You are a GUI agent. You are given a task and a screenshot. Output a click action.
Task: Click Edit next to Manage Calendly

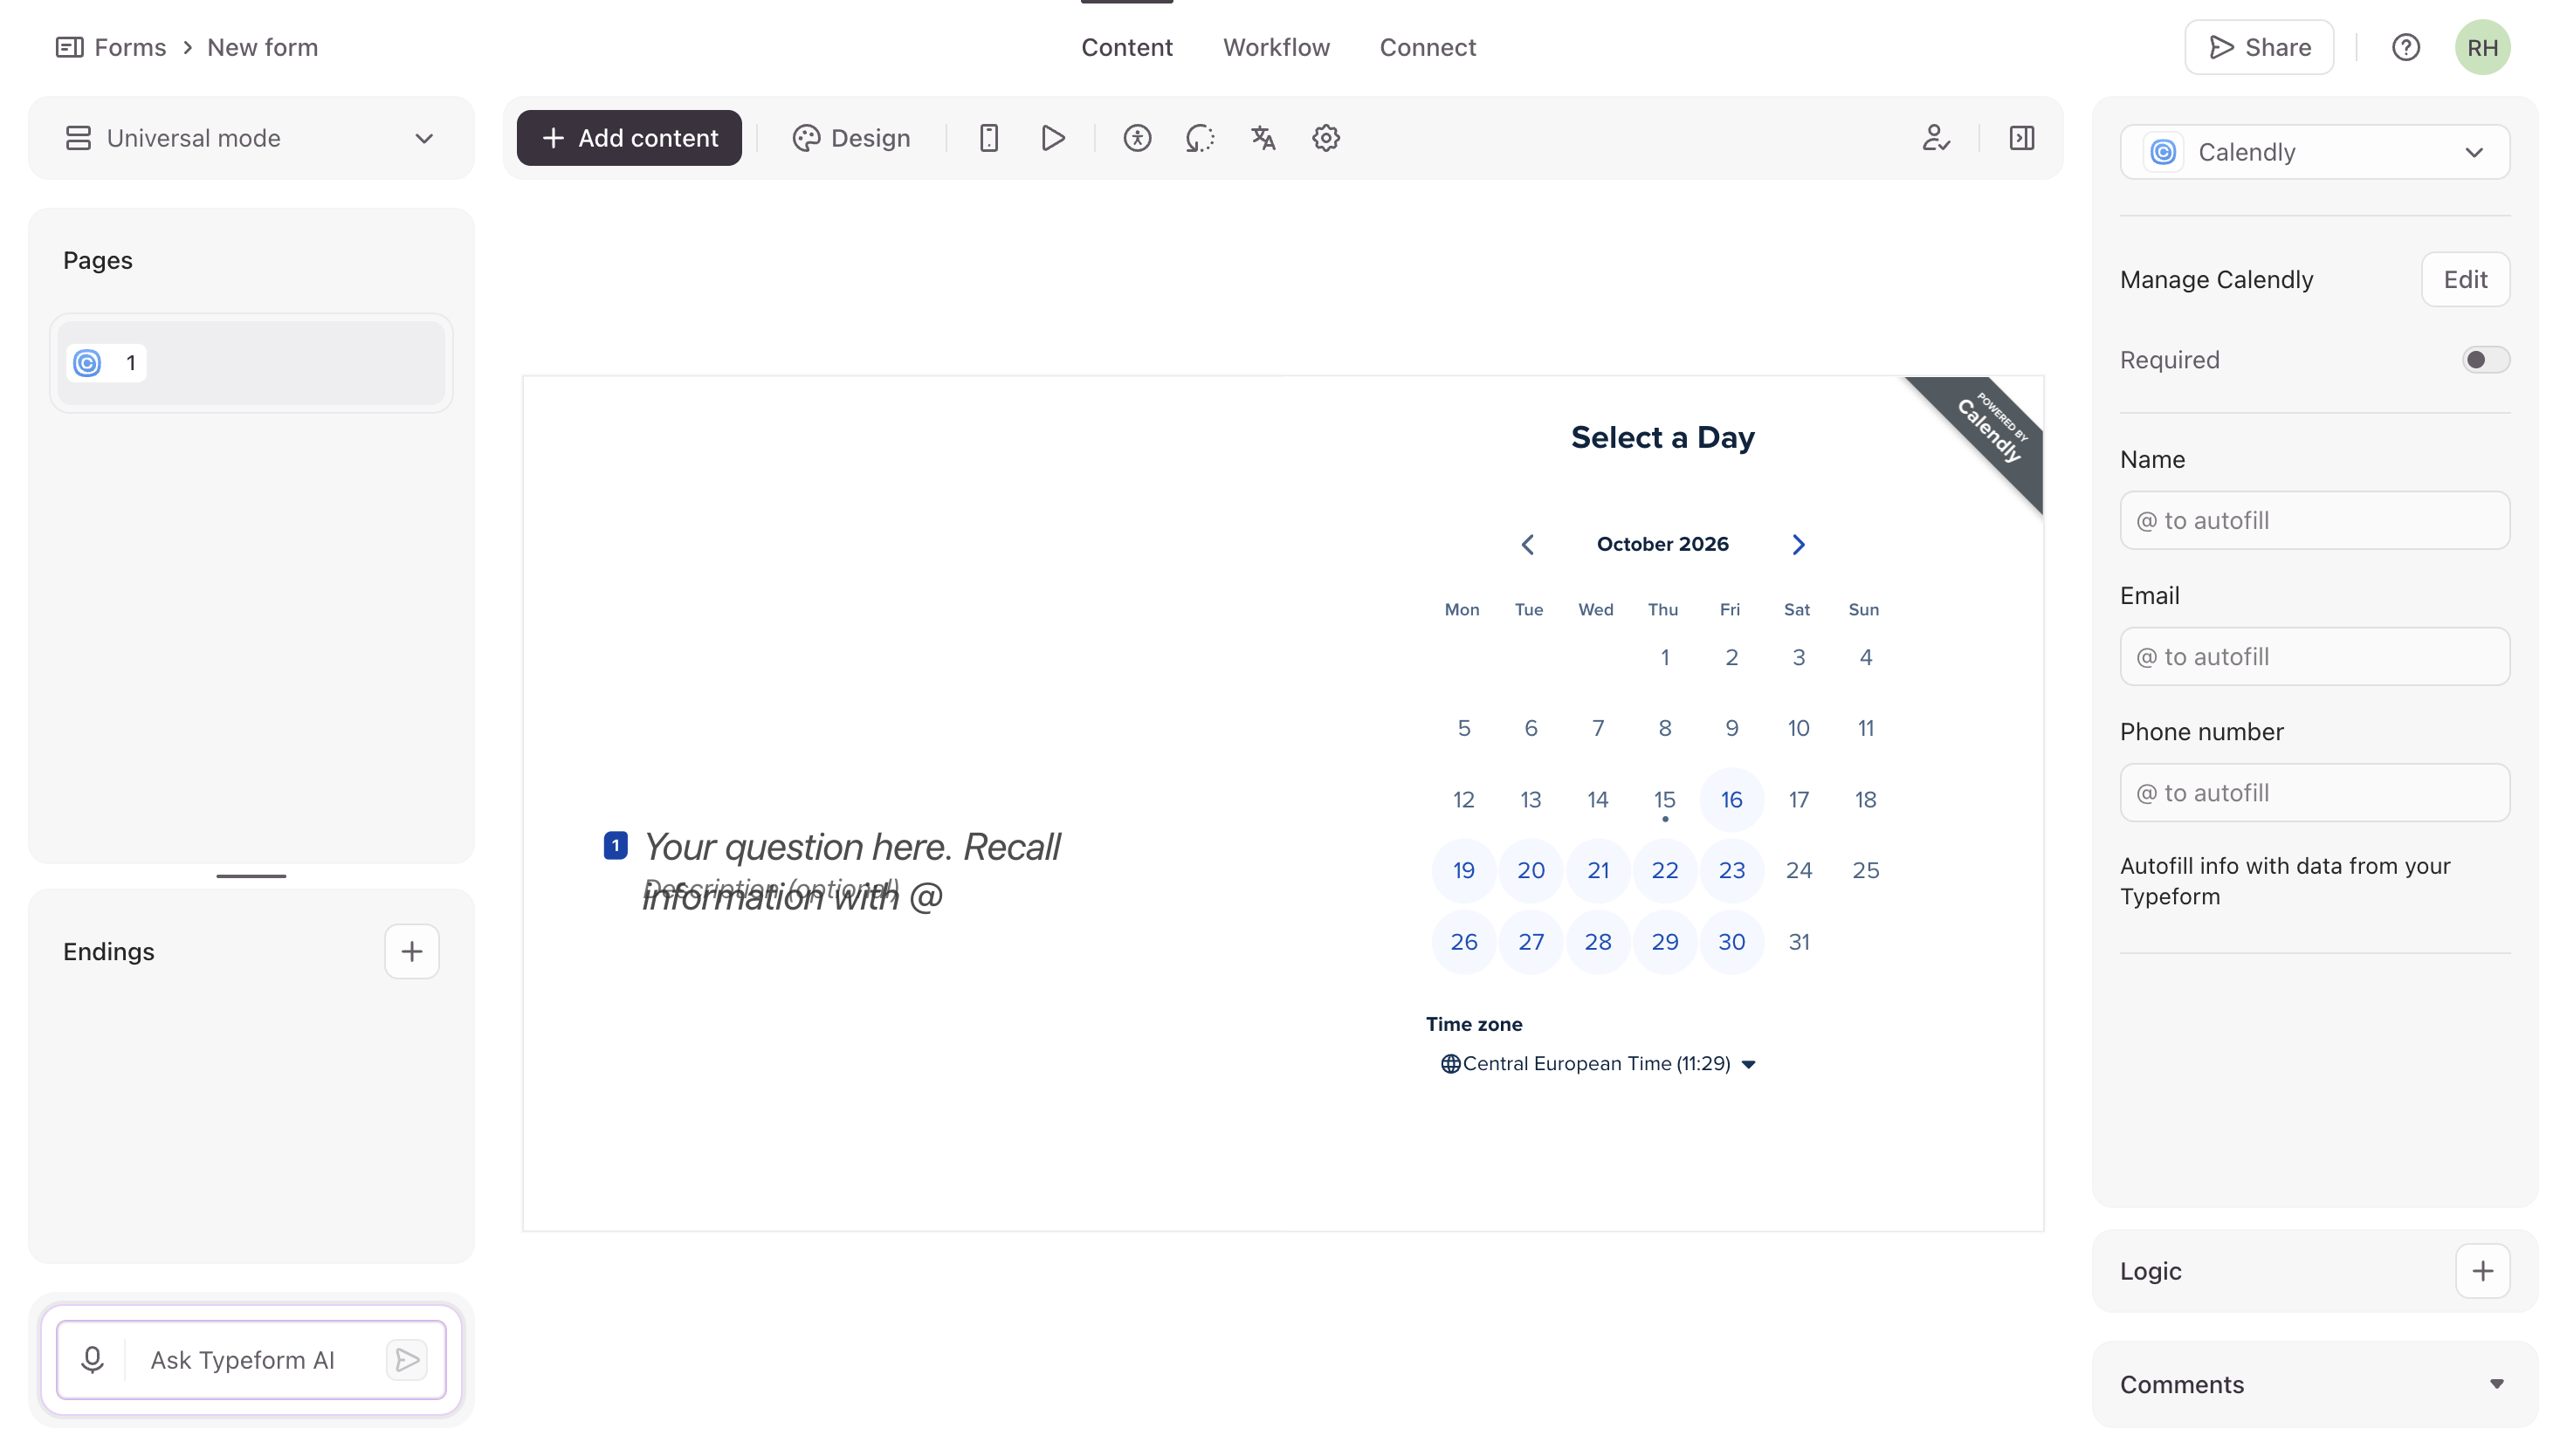2465,280
